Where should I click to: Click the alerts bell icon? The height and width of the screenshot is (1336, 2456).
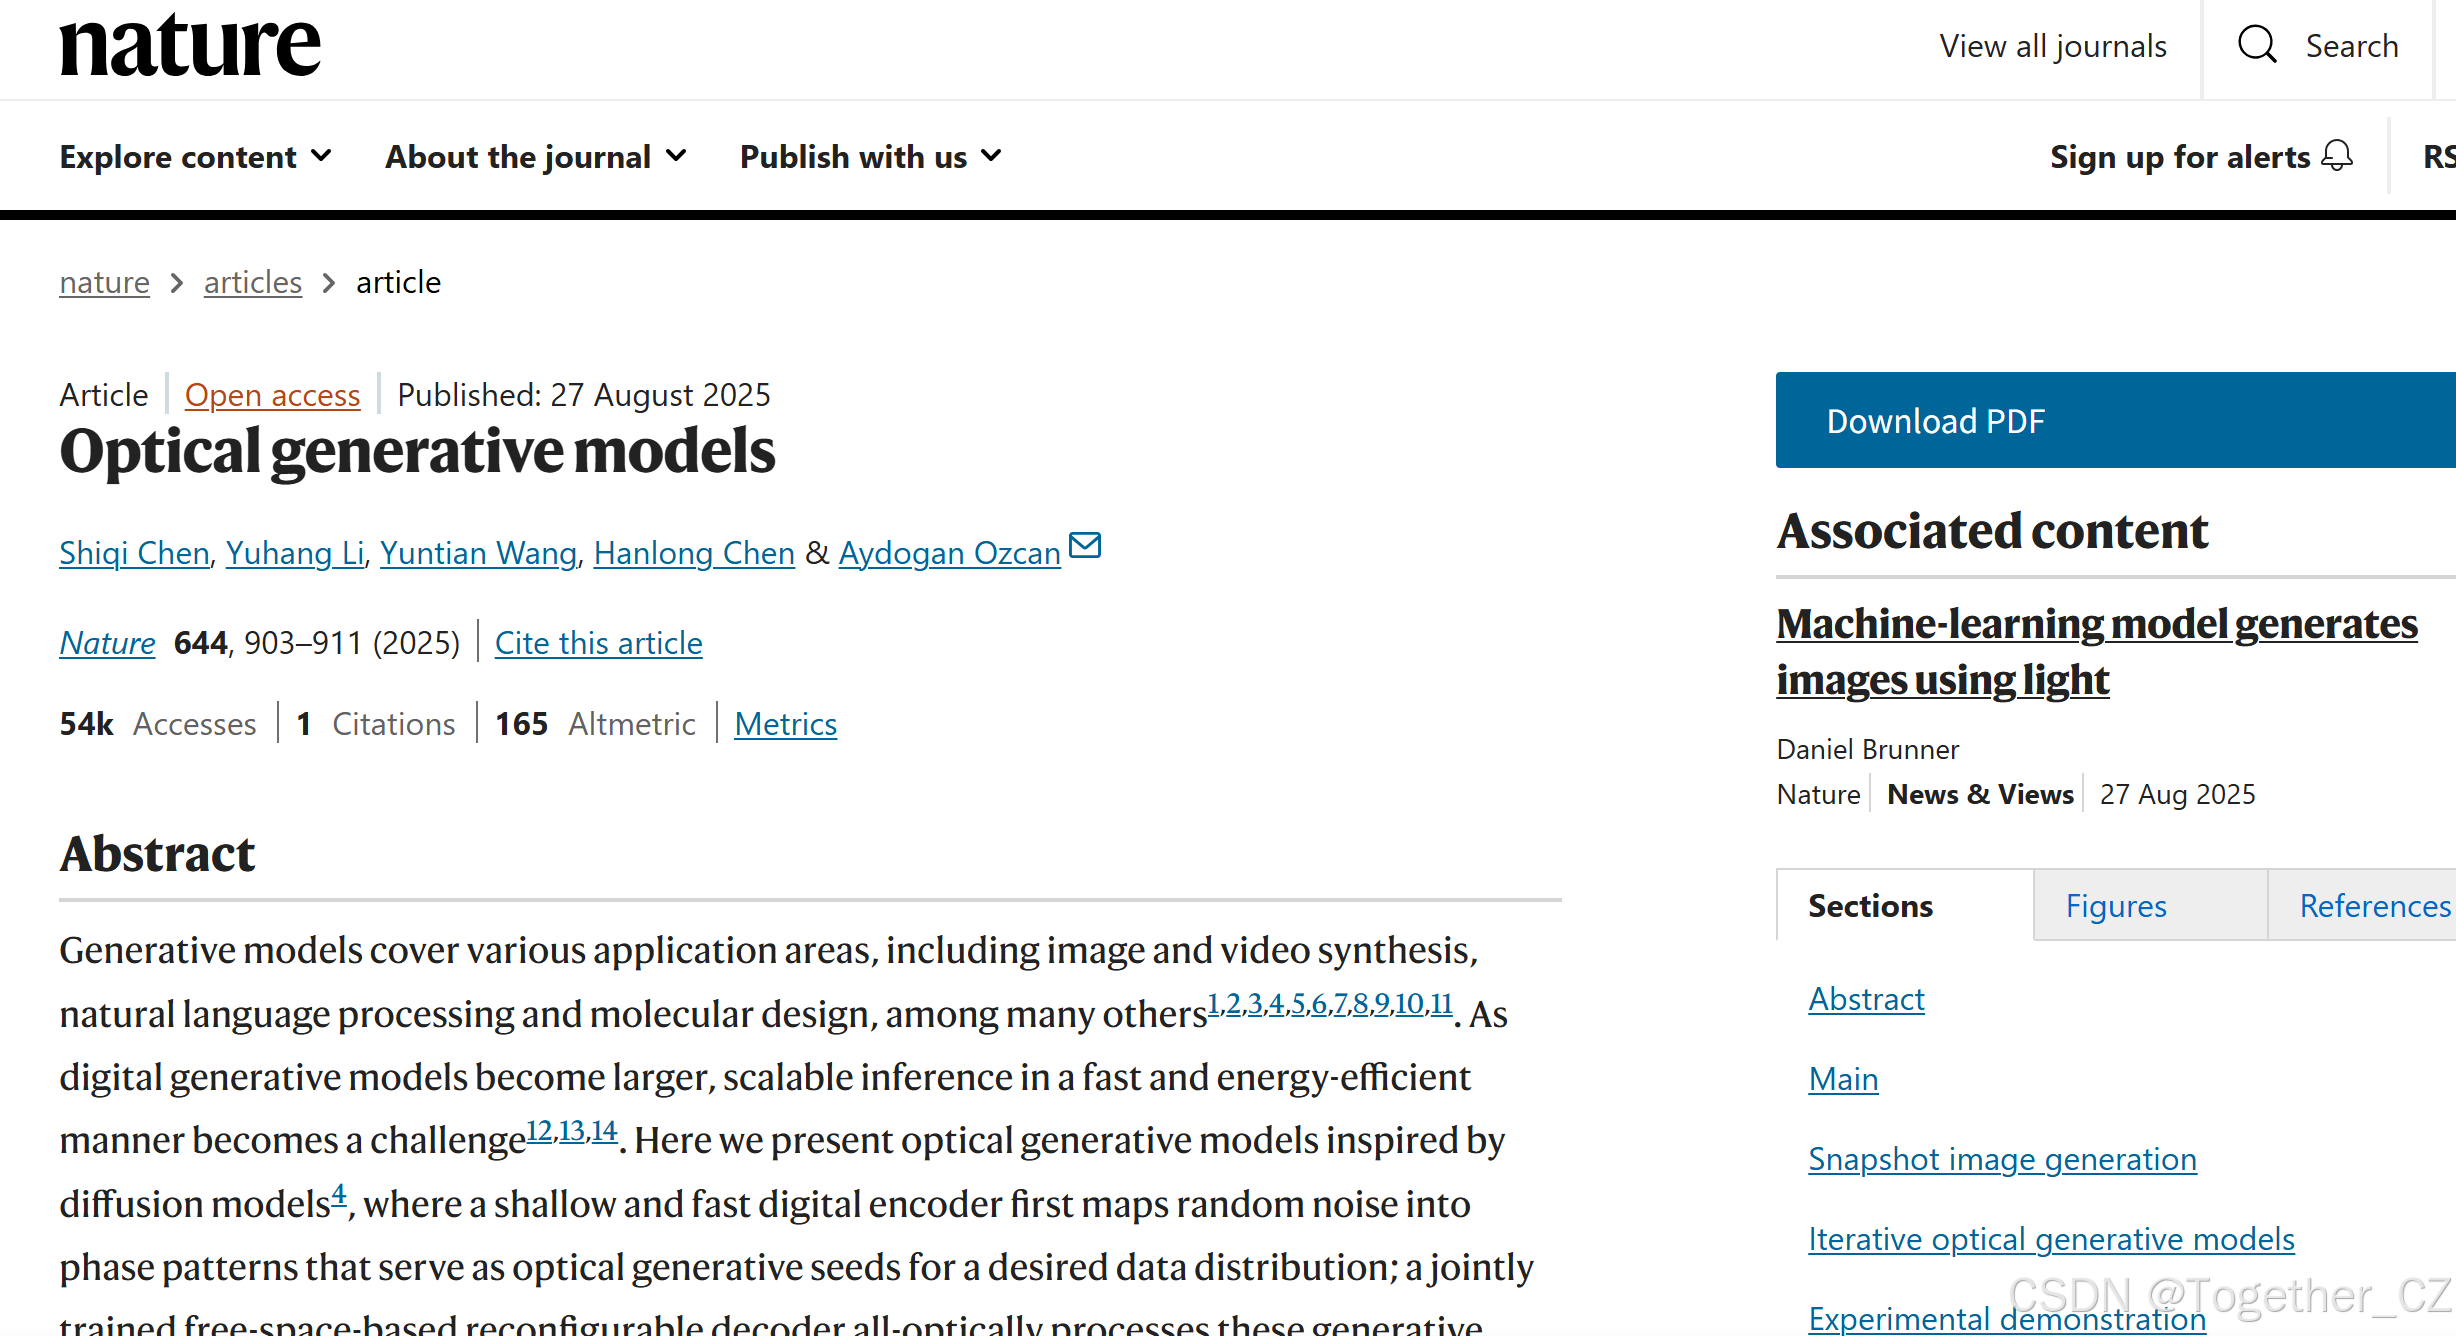tap(2337, 156)
